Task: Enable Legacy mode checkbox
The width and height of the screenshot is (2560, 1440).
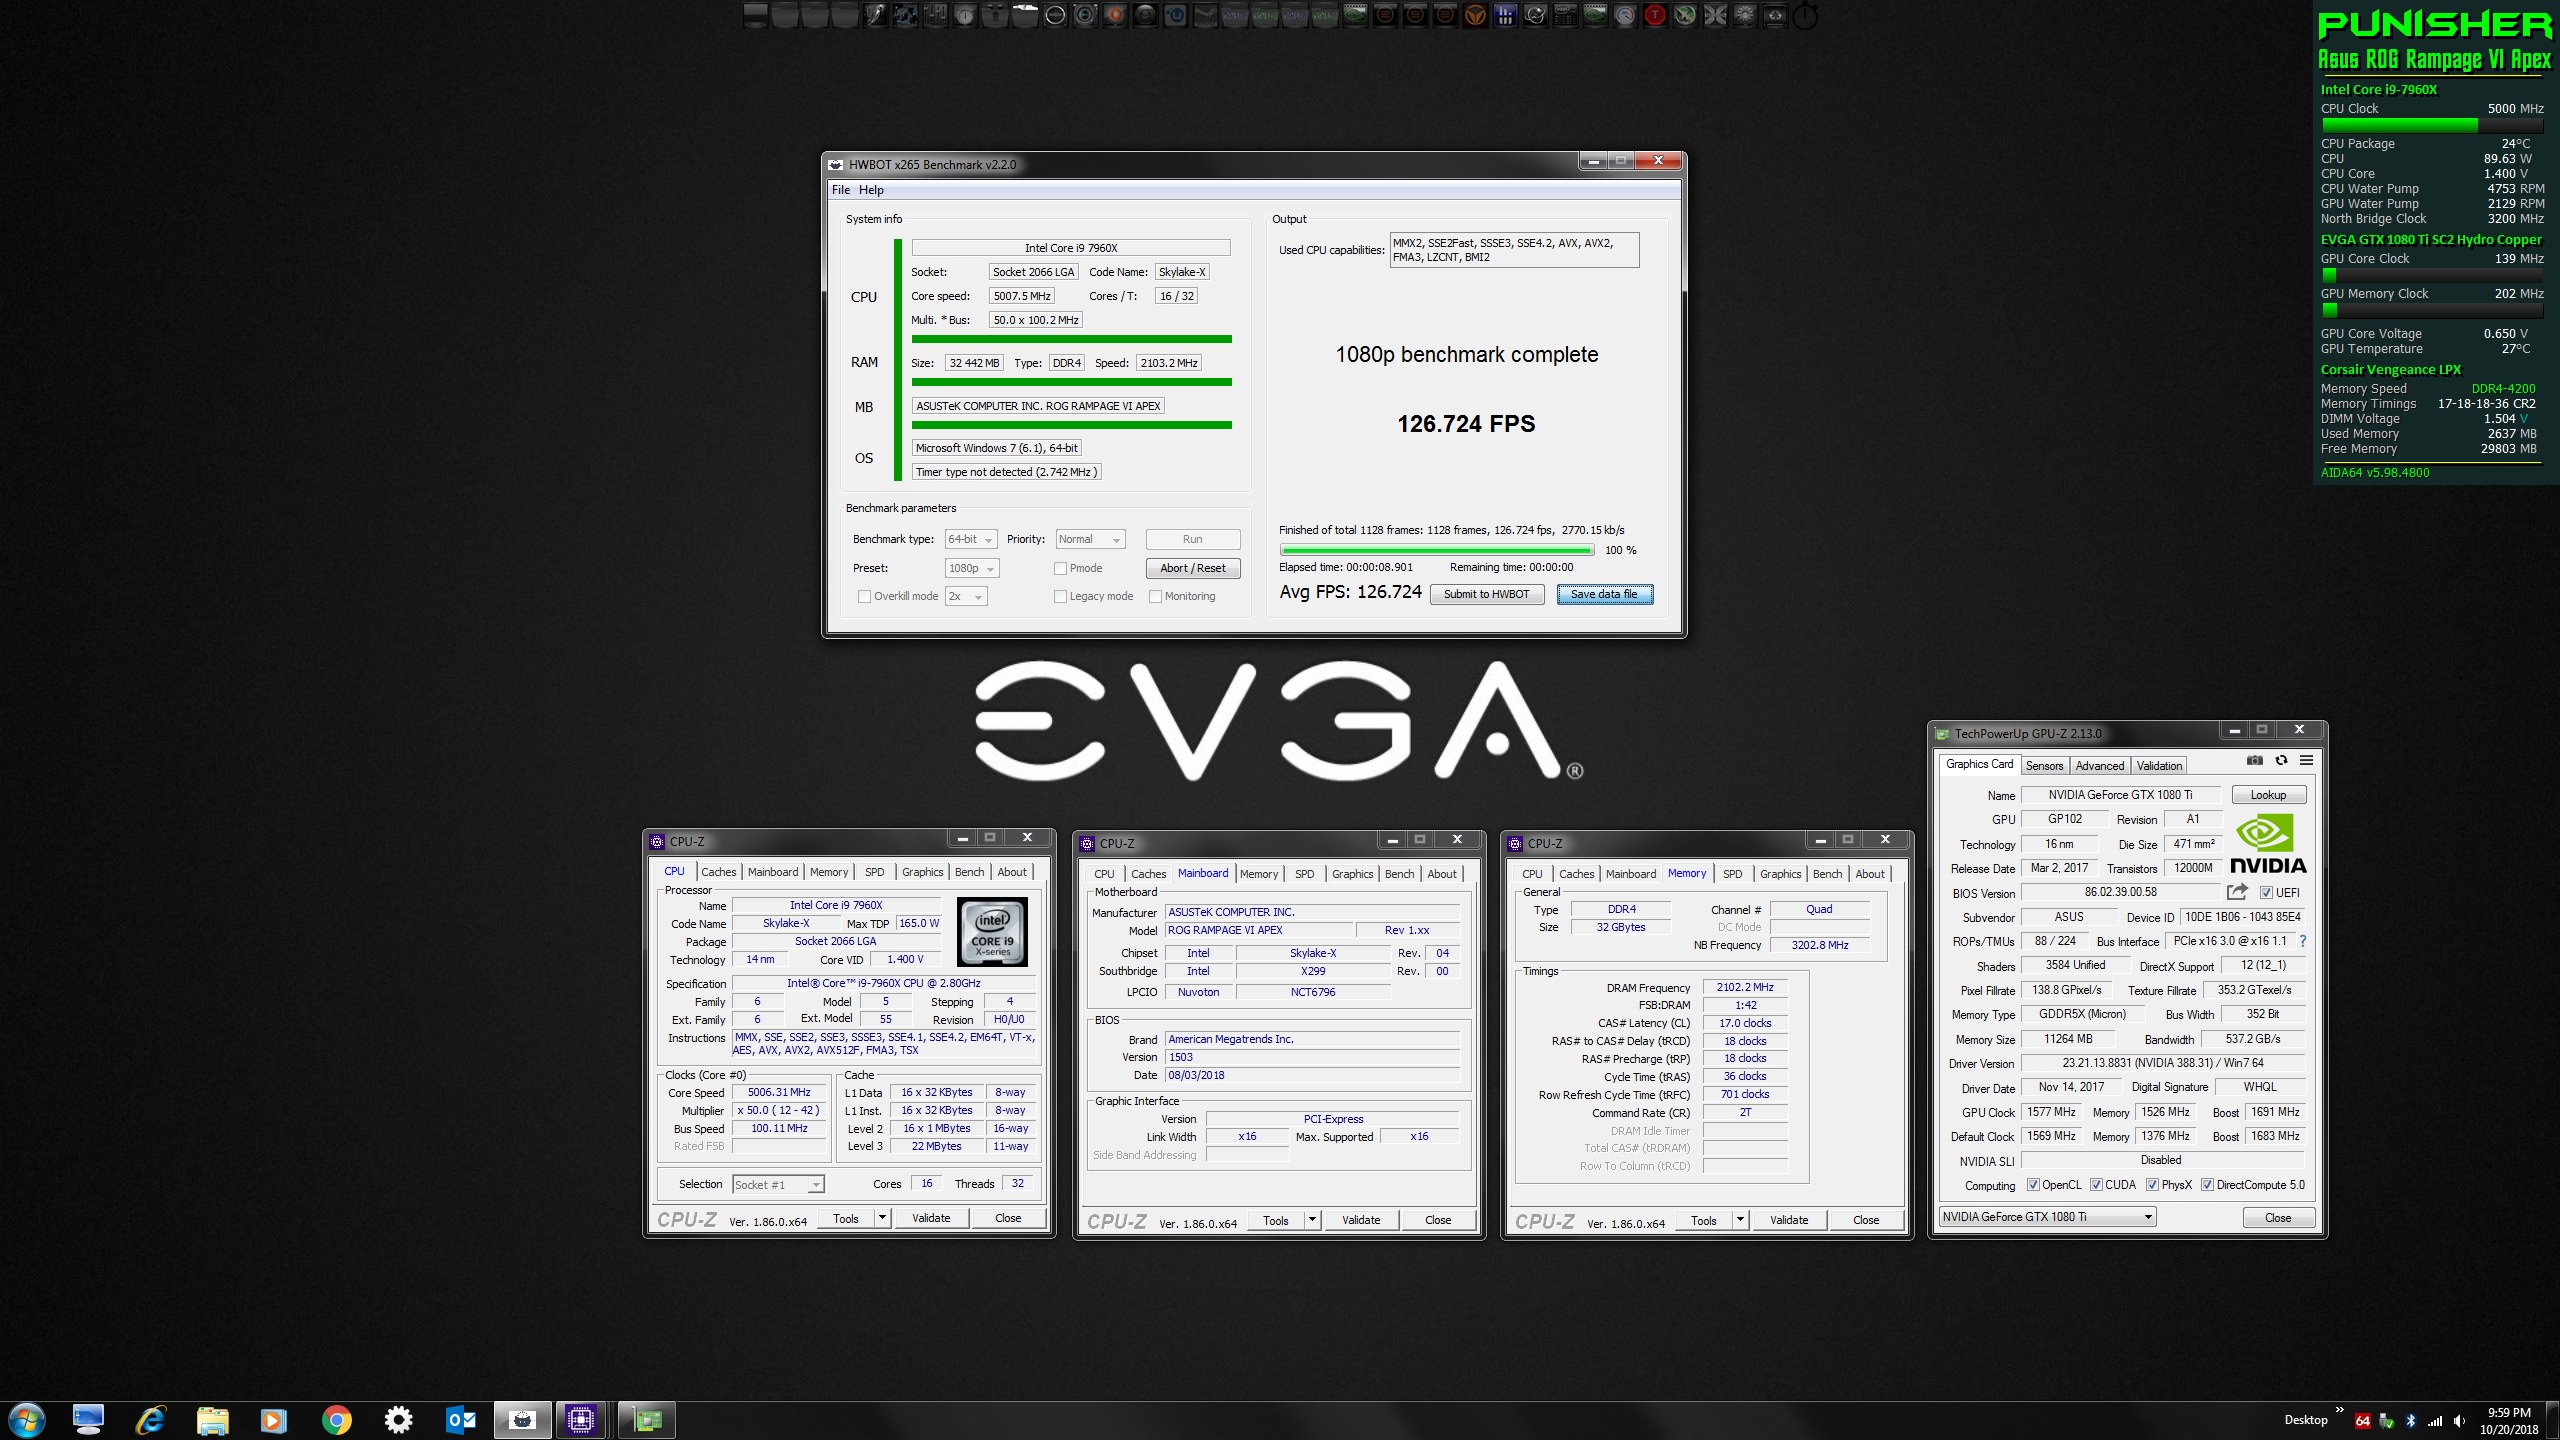Action: [1060, 596]
